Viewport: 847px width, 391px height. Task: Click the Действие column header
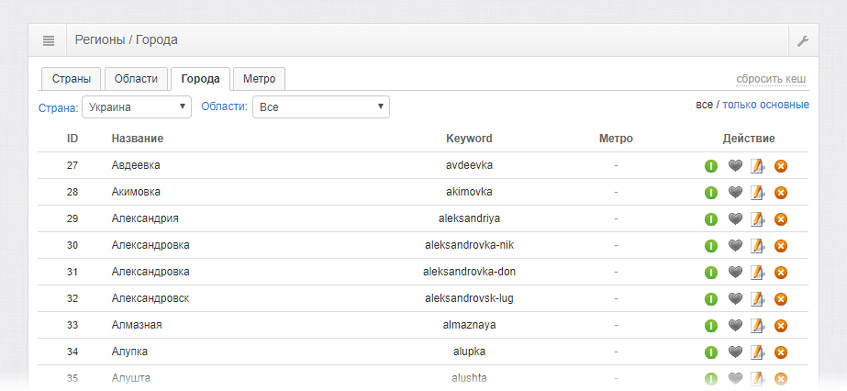(749, 138)
